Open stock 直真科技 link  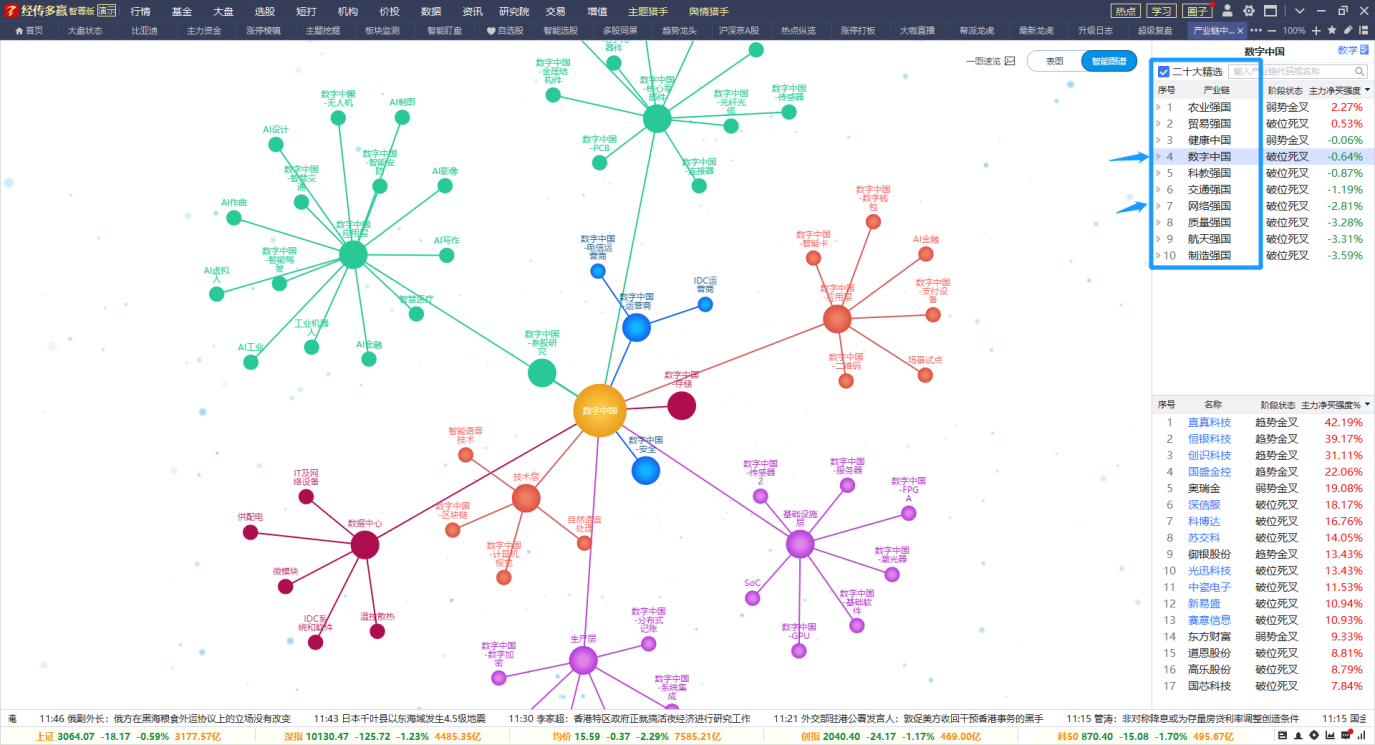pyautogui.click(x=1209, y=423)
